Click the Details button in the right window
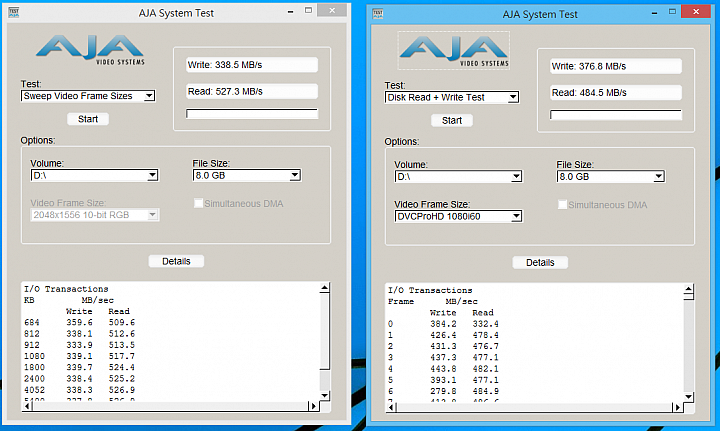The height and width of the screenshot is (431, 720). [540, 263]
